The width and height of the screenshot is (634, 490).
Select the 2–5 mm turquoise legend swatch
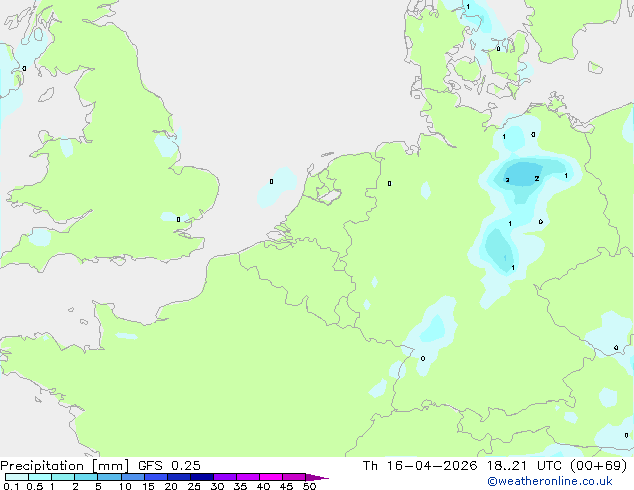coord(86,477)
